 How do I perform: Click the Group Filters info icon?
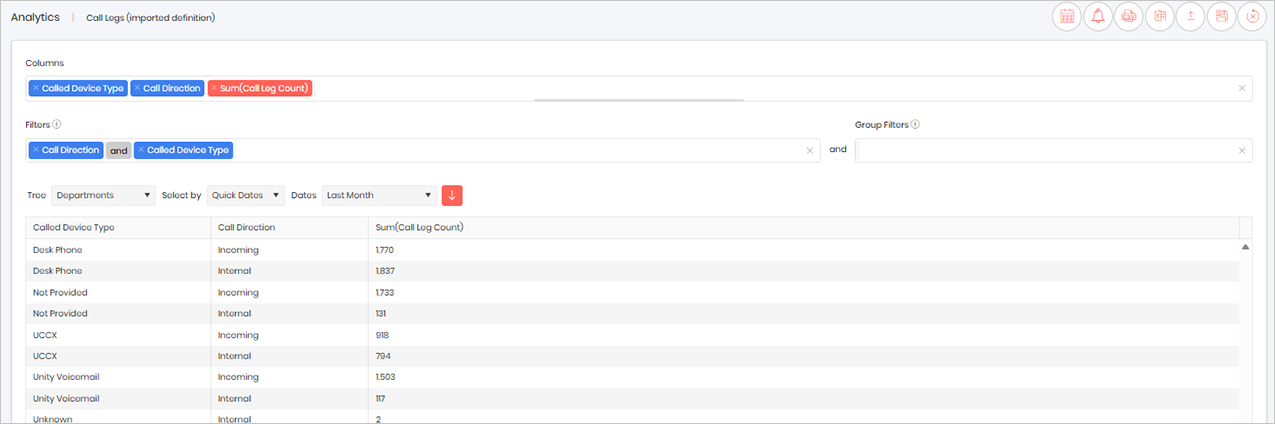(915, 125)
